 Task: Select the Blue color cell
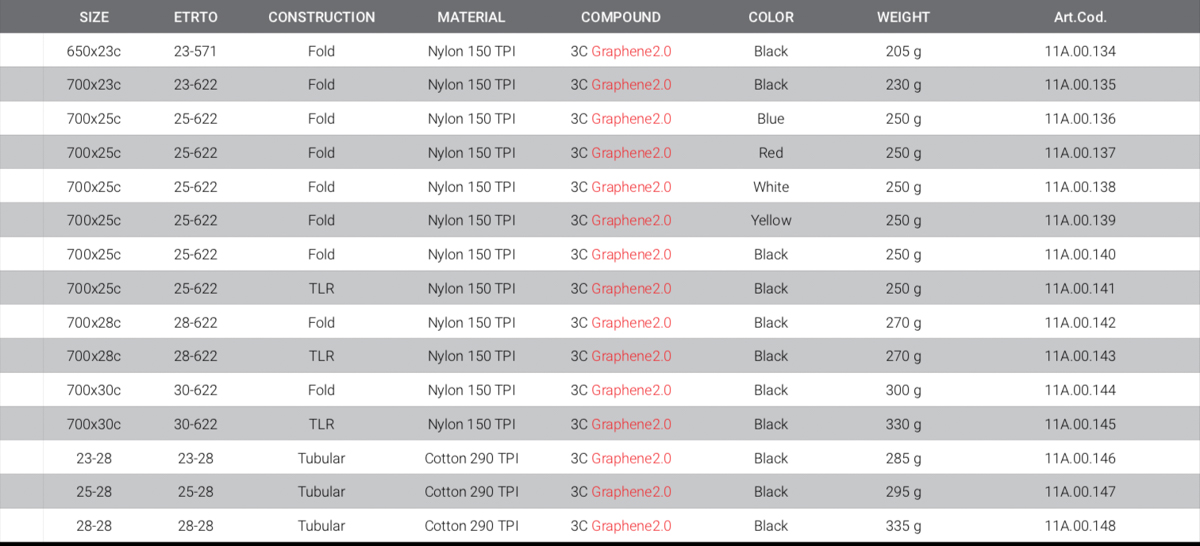pyautogui.click(x=771, y=119)
